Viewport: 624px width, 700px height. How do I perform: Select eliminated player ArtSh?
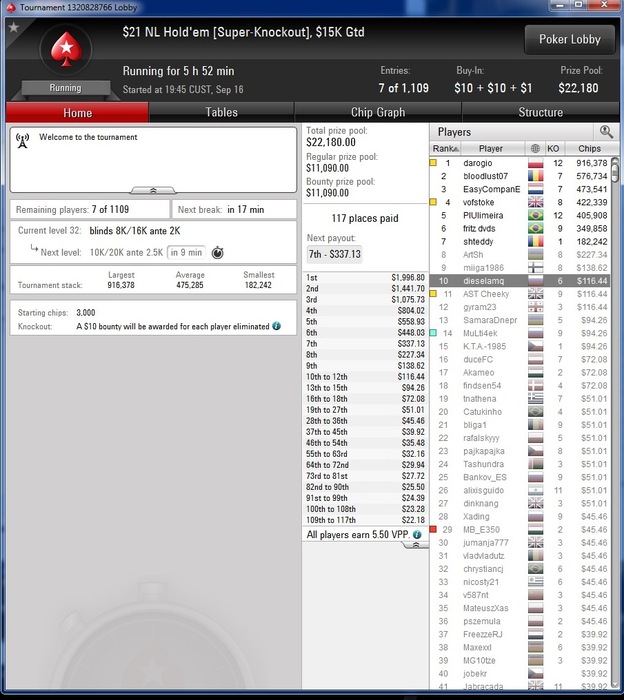(520, 254)
